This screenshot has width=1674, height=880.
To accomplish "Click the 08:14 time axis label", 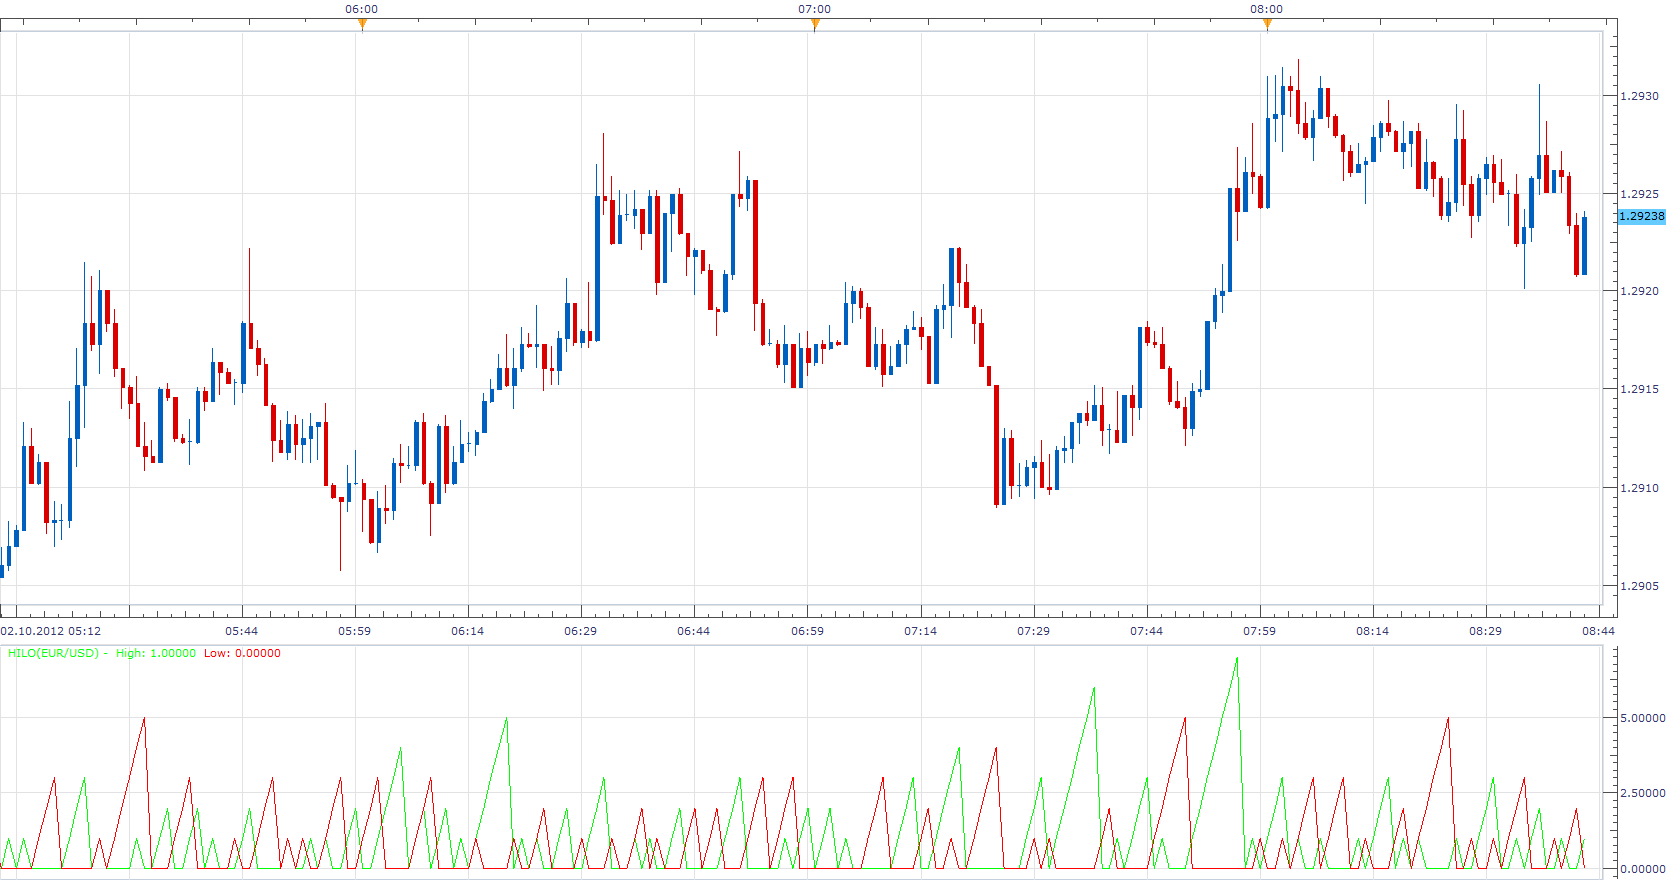I will point(1372,631).
